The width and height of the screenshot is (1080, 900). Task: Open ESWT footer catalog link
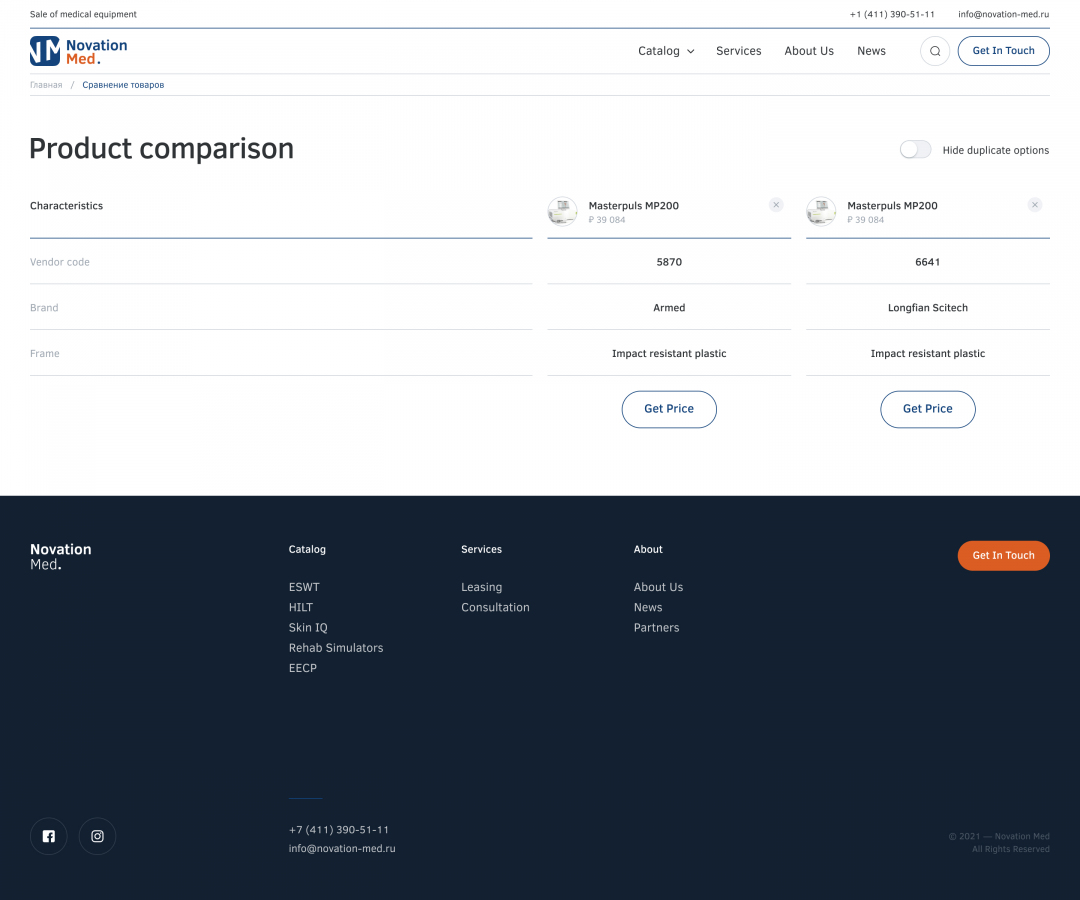[x=304, y=587]
